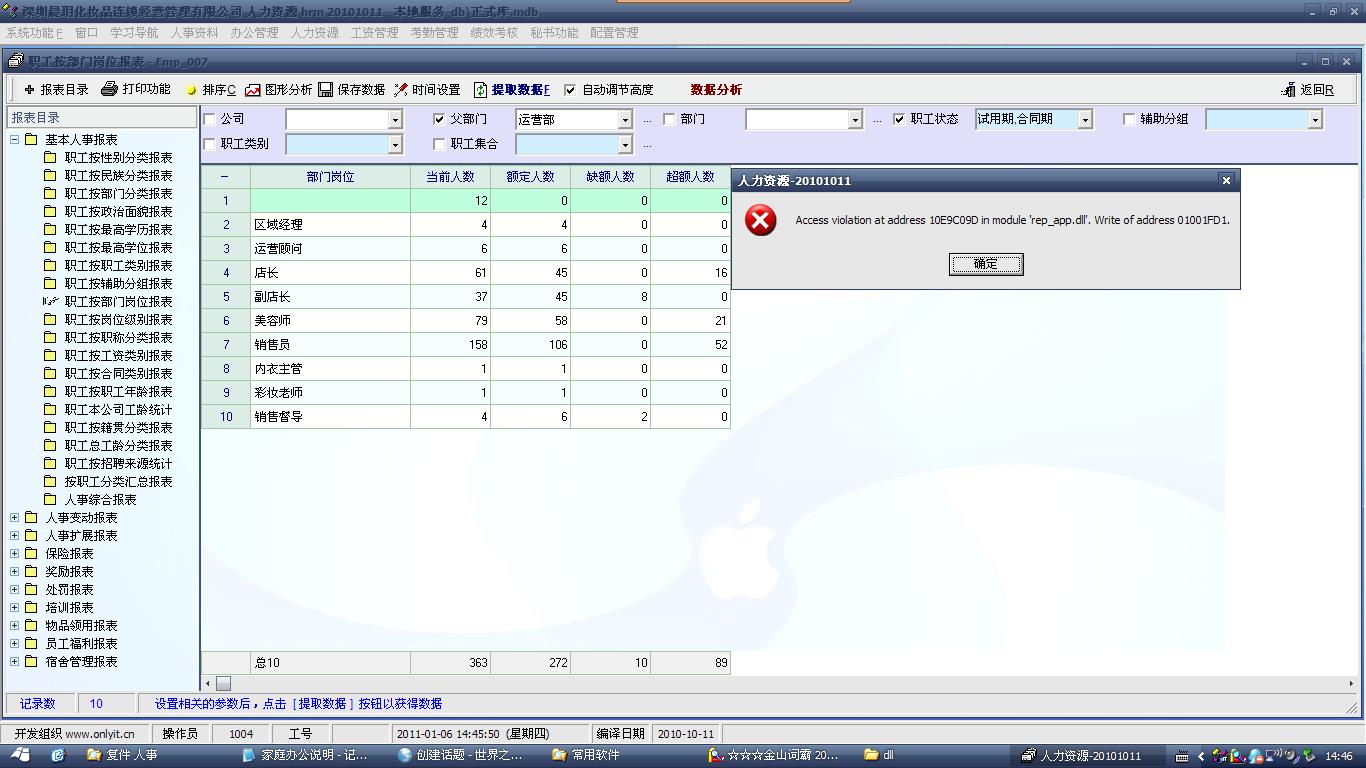1366x768 pixels.
Task: Click the 报表目录 toolbar icon
Action: [30, 90]
